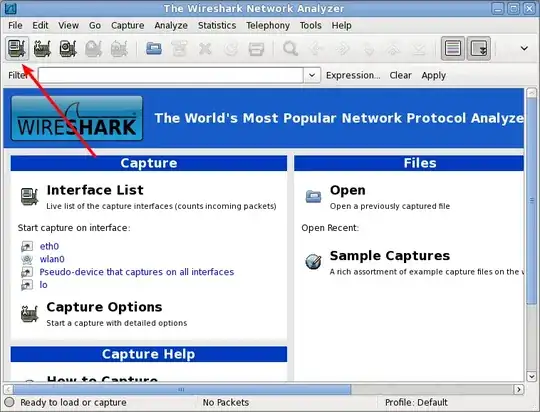
Task: Click the Open heading in Files panel
Action: pyautogui.click(x=347, y=190)
